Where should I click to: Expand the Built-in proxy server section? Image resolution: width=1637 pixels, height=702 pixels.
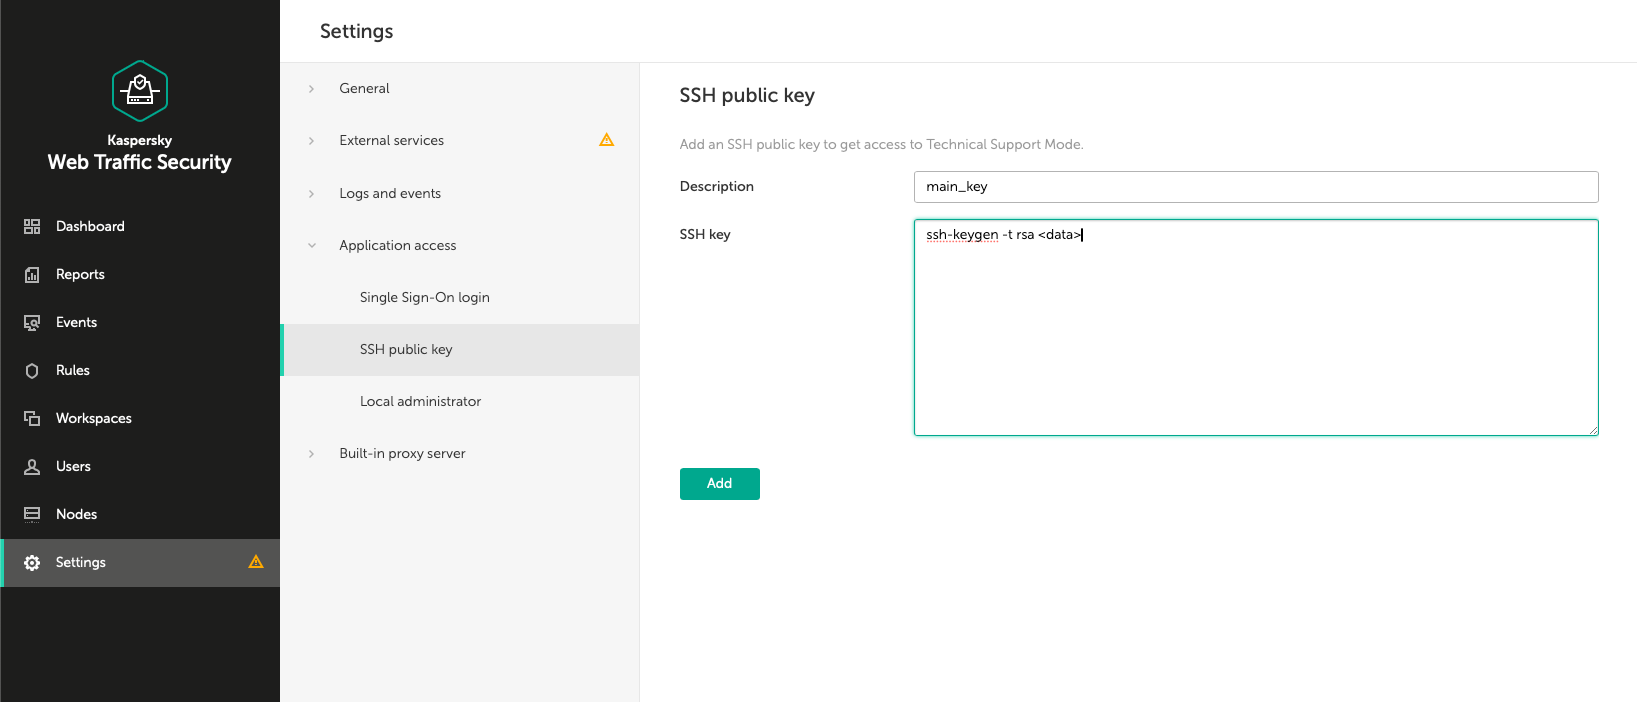coord(312,454)
